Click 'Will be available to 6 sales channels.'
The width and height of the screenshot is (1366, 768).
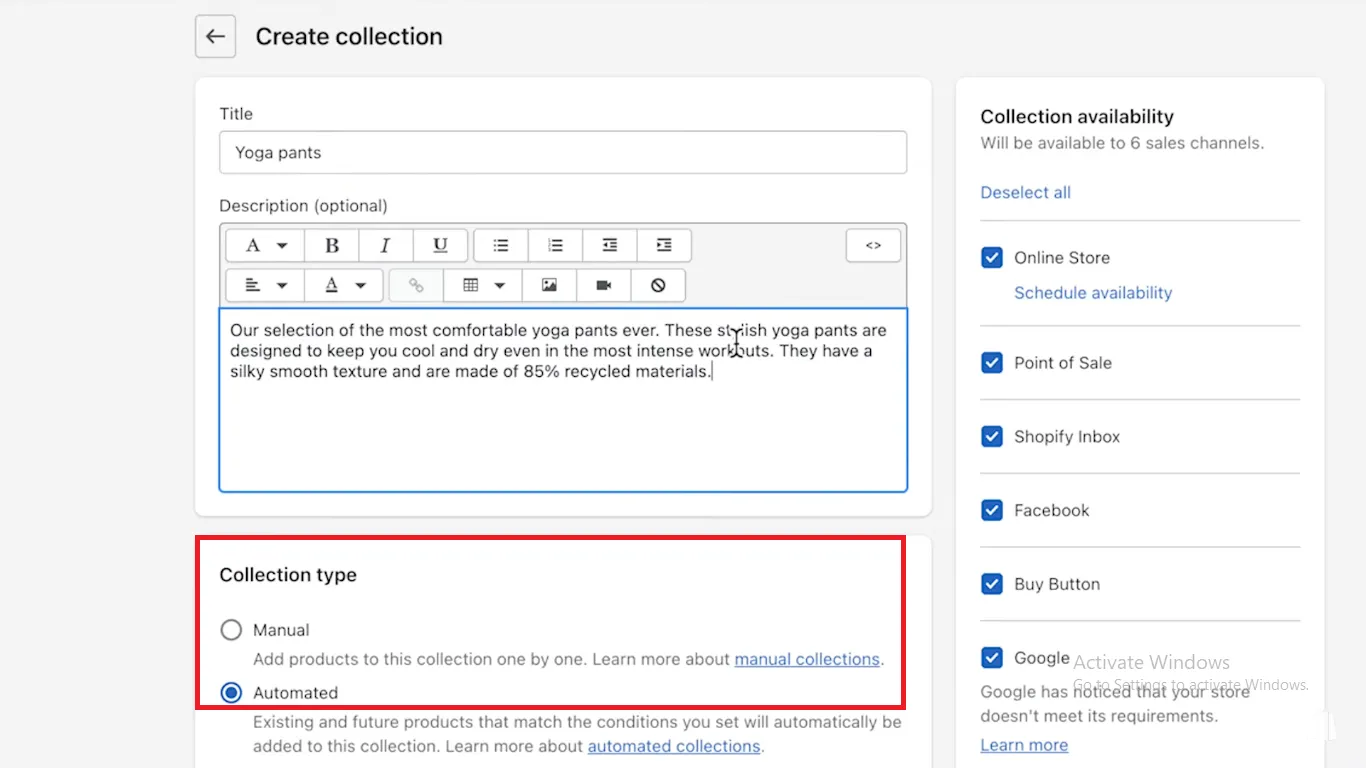pos(1122,143)
